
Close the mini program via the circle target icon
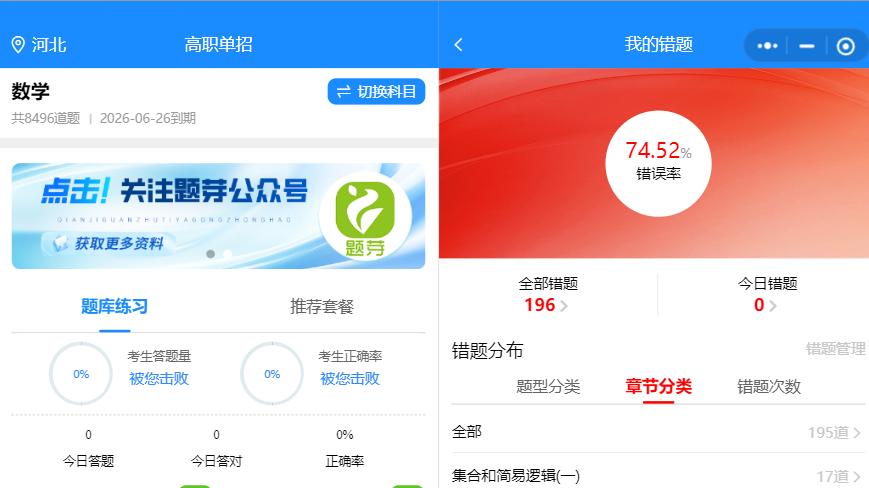(x=845, y=46)
